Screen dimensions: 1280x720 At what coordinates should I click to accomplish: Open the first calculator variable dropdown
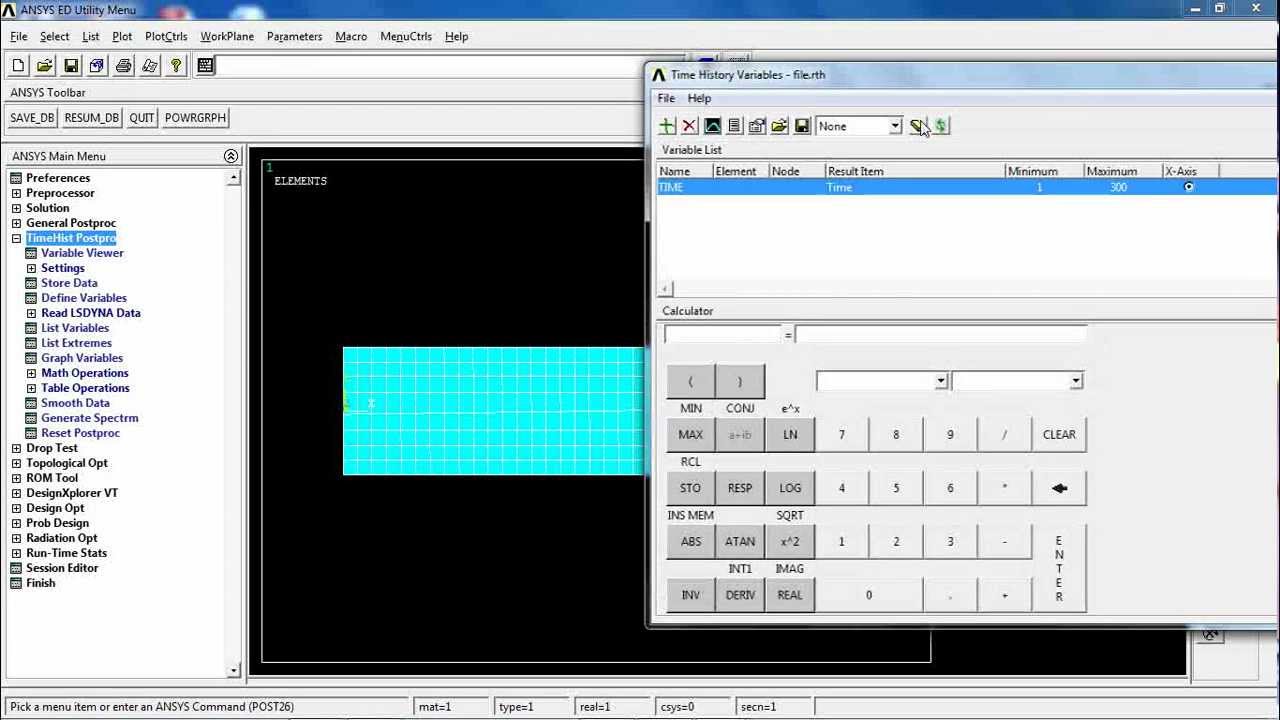point(940,381)
